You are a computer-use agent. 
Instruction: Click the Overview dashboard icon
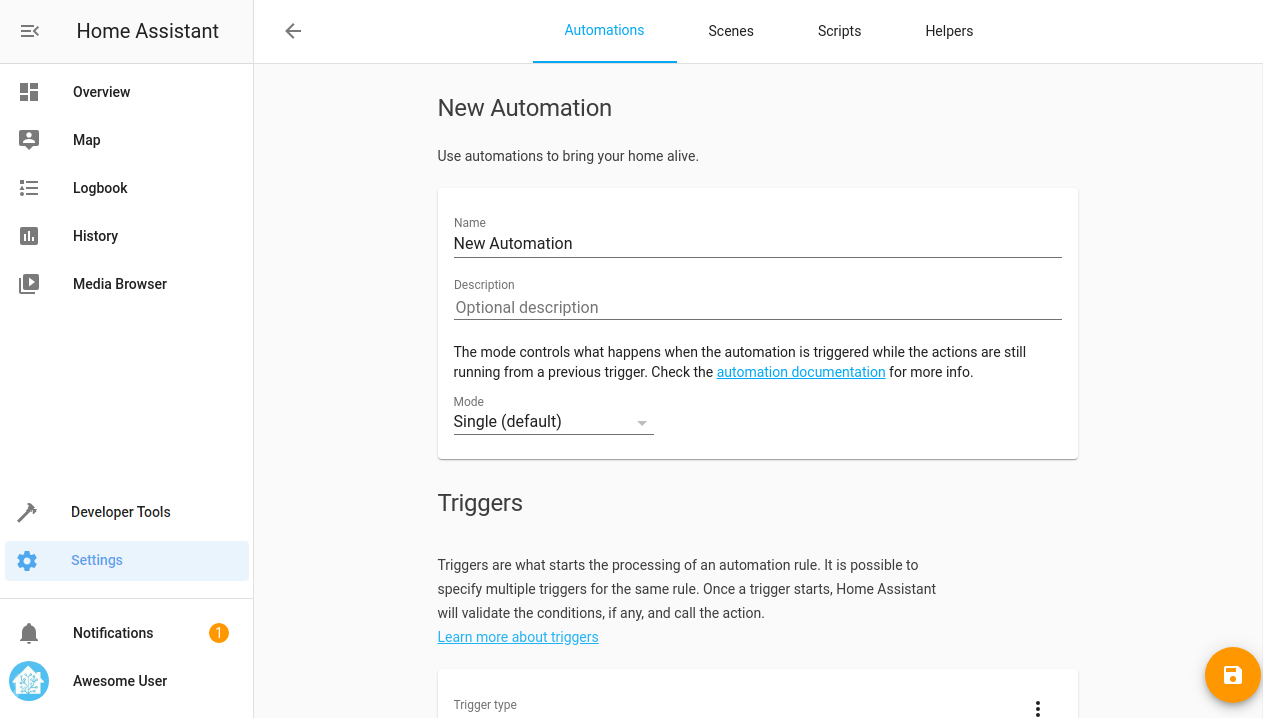29,92
